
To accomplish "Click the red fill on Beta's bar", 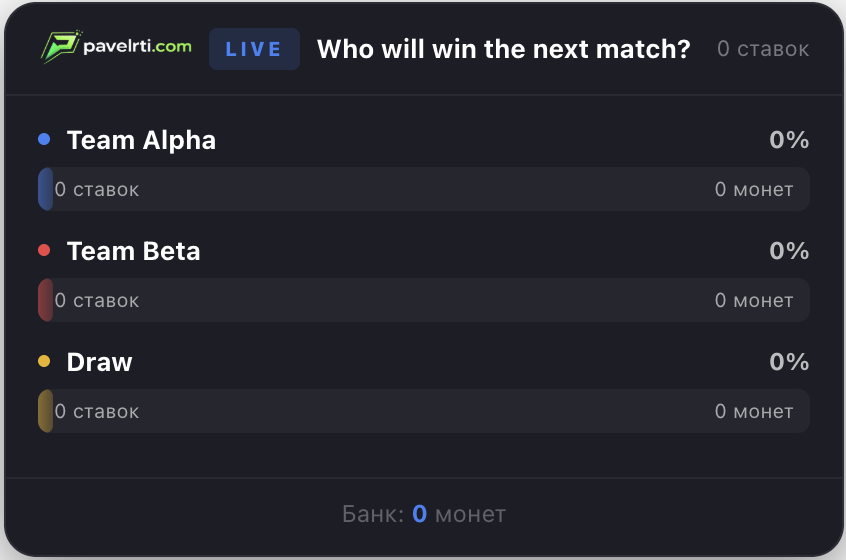I will (45, 300).
